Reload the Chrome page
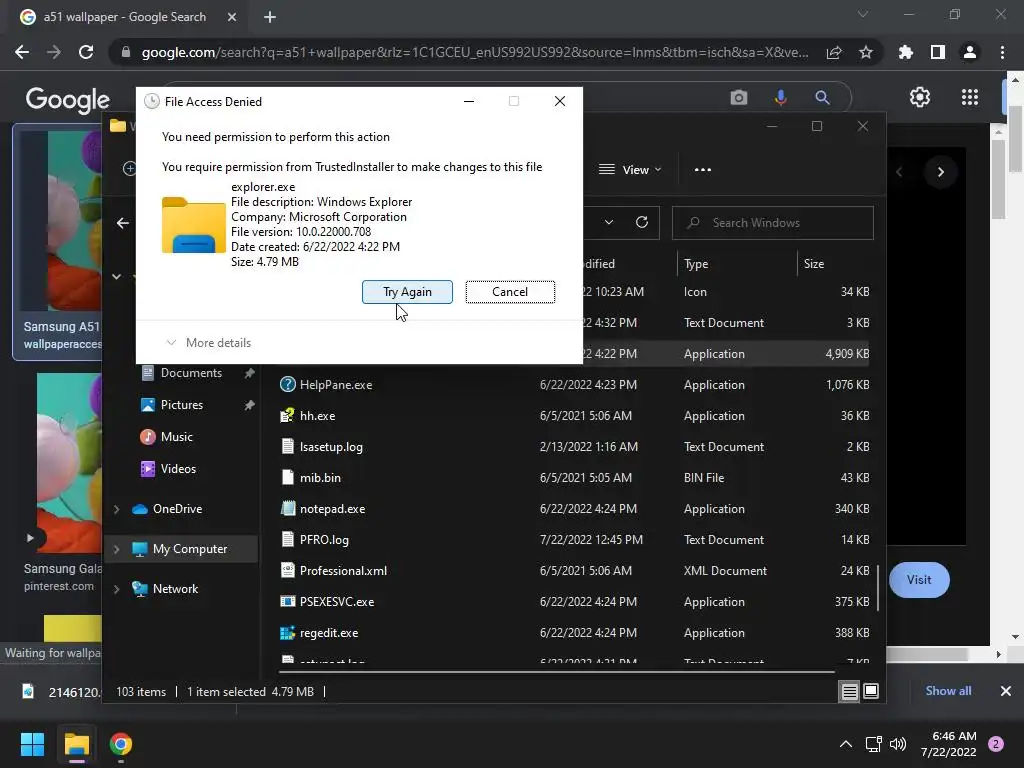This screenshot has width=1024, height=768. click(x=86, y=52)
